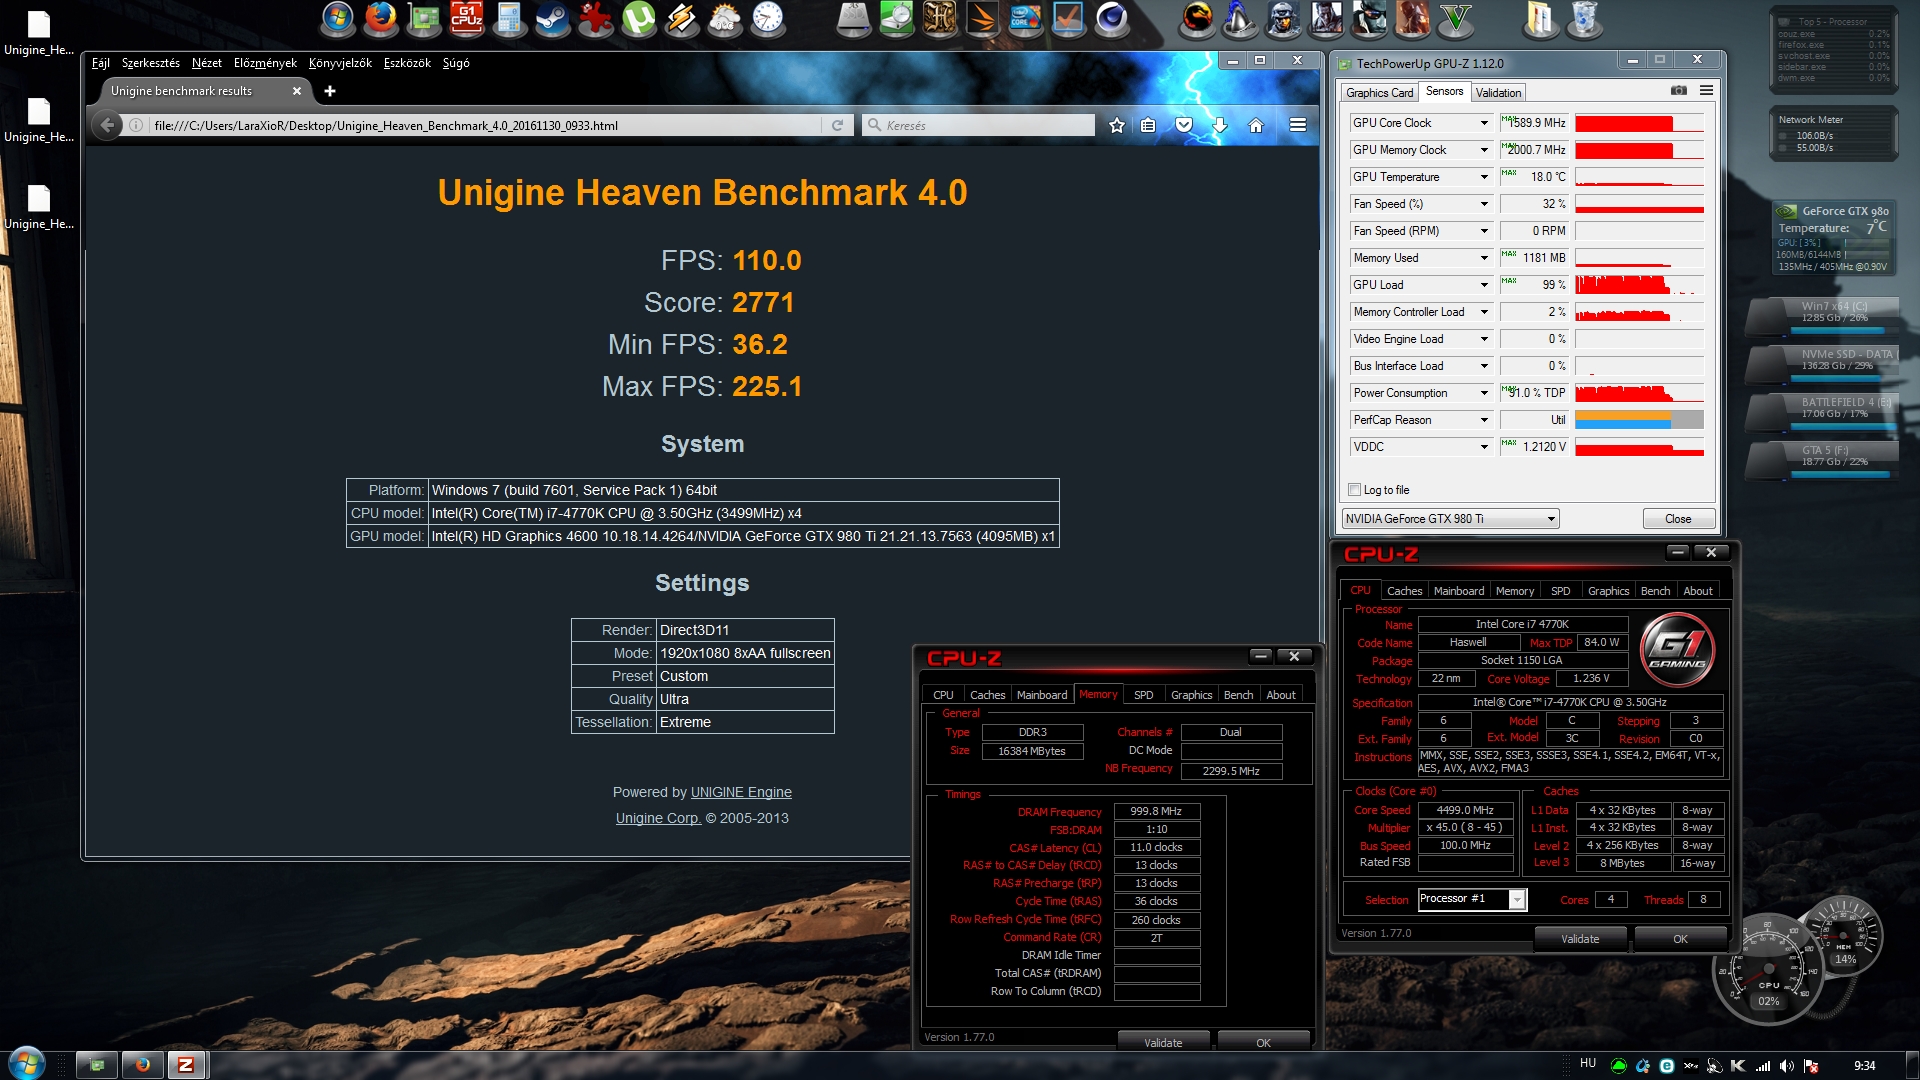This screenshot has height=1080, width=1920.
Task: Click the analog clock dock icon
Action: point(767,18)
